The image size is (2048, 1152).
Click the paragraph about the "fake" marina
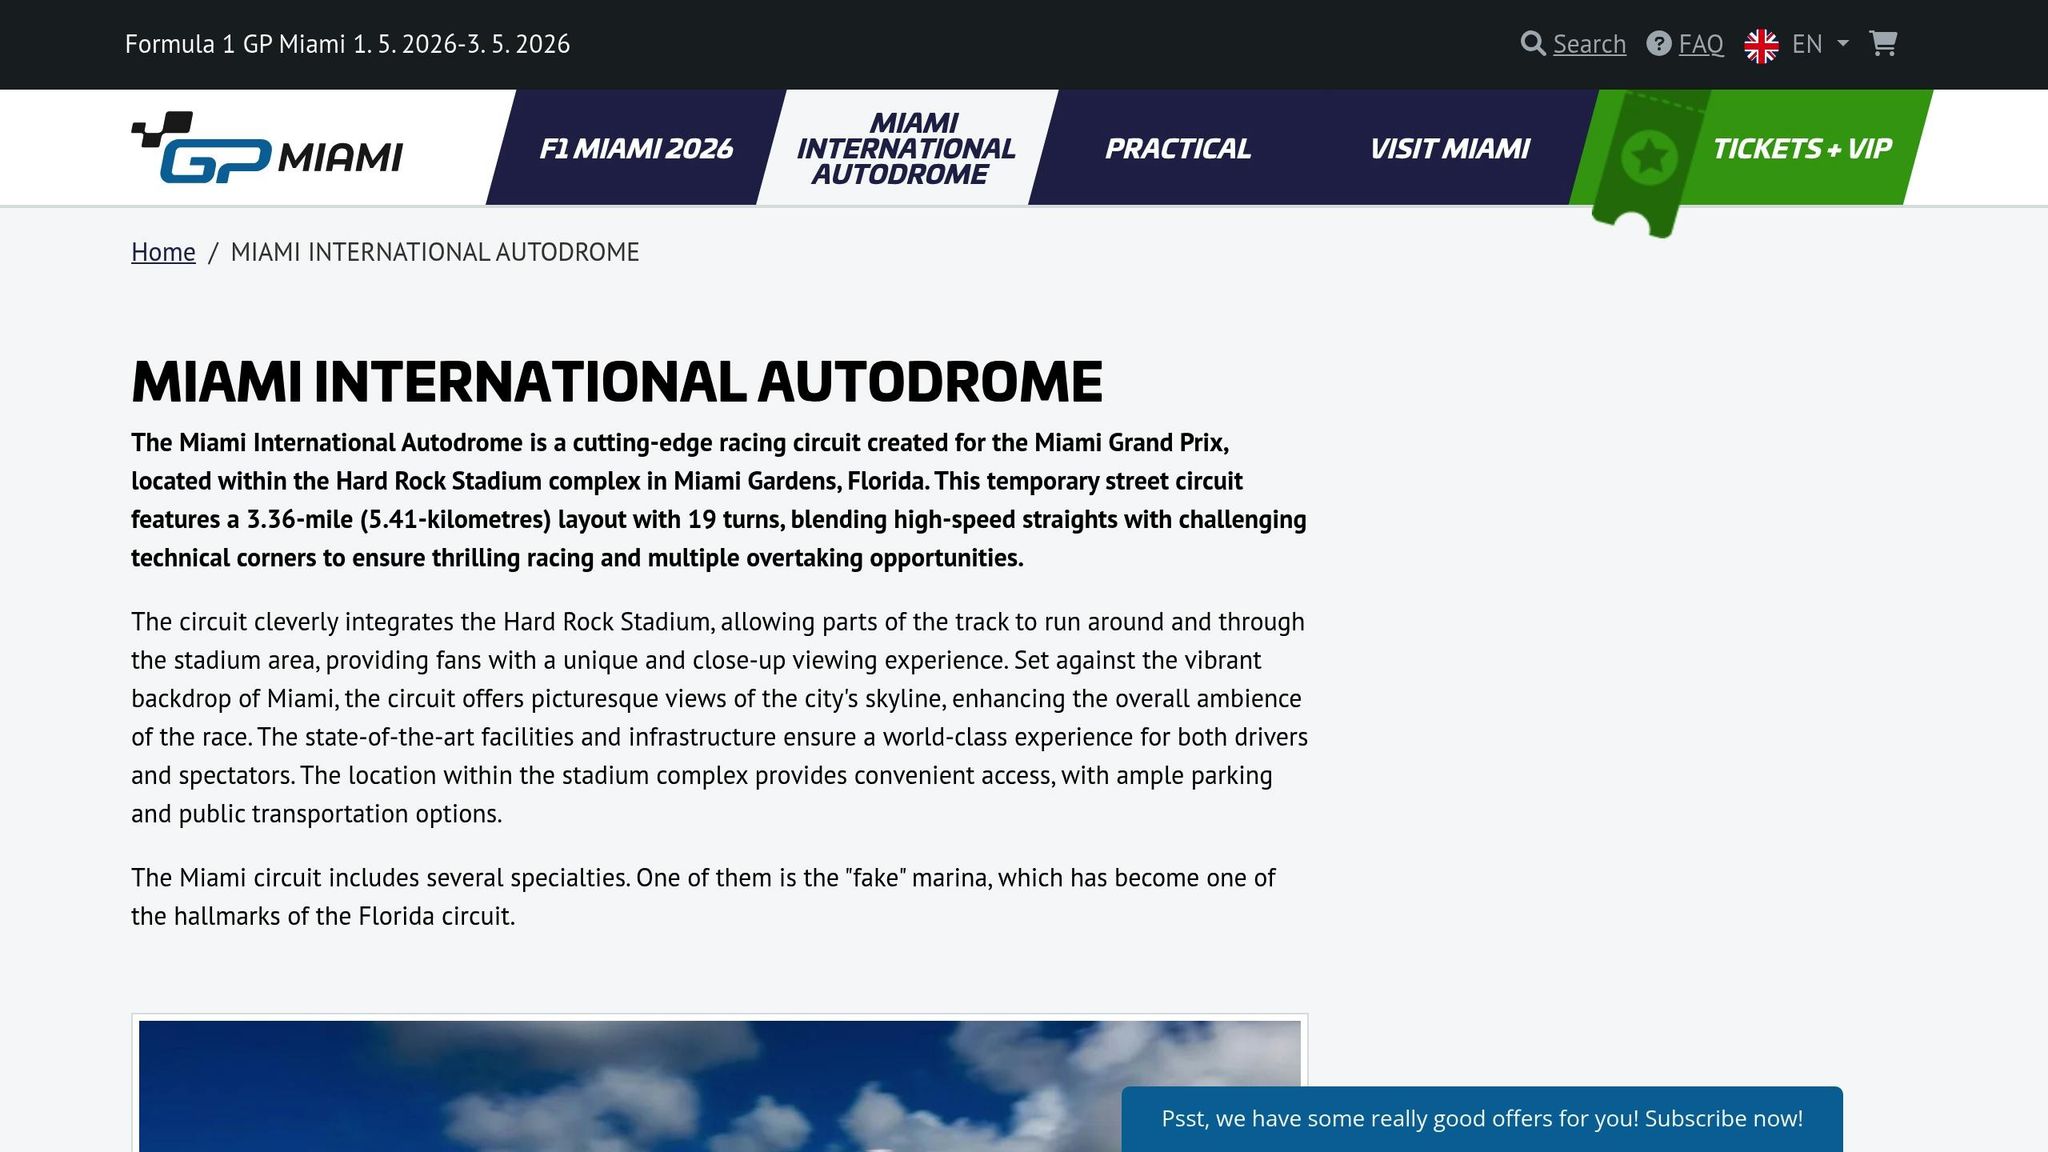[704, 897]
